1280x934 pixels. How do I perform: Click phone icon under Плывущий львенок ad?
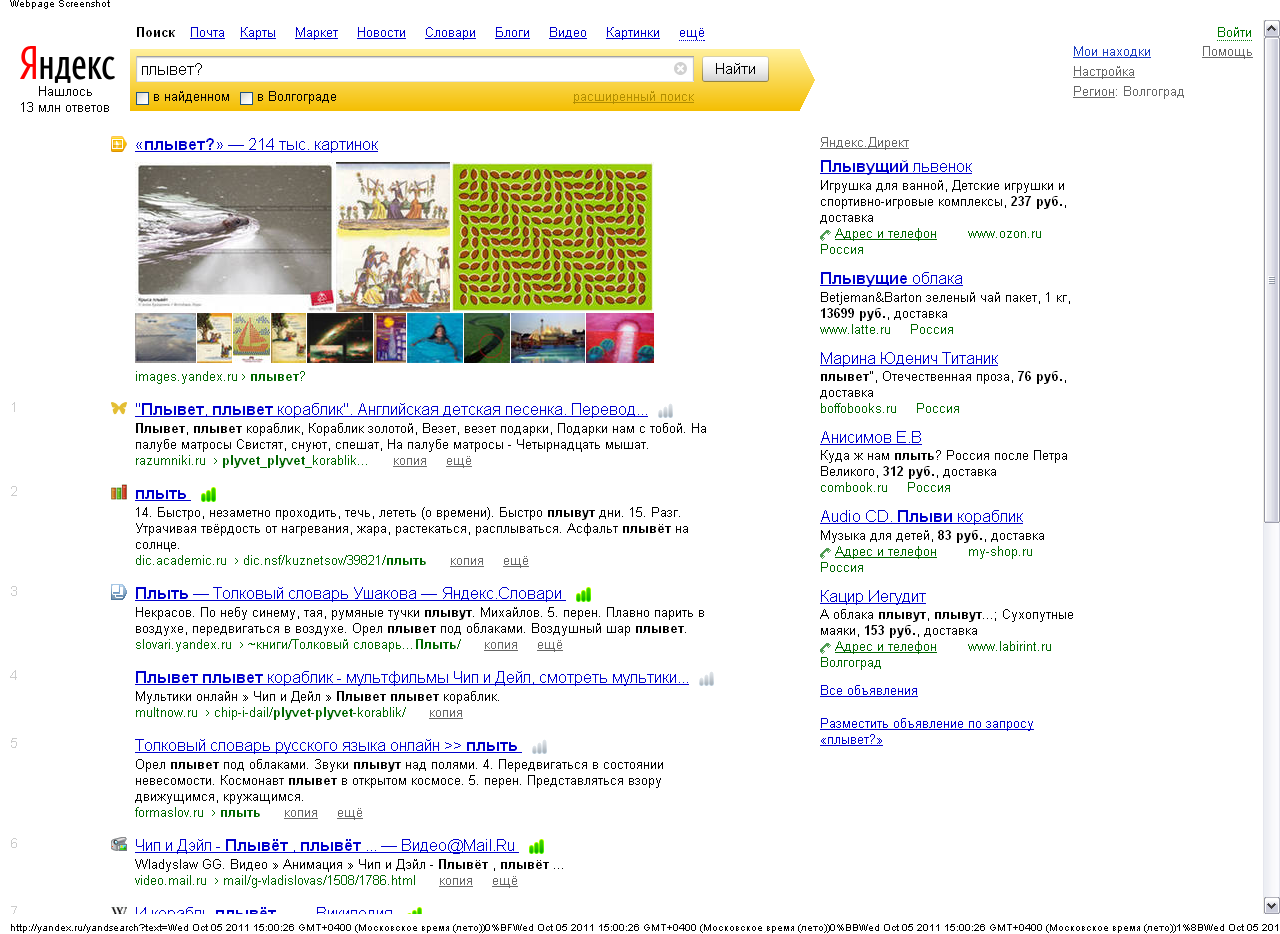pyautogui.click(x=826, y=235)
